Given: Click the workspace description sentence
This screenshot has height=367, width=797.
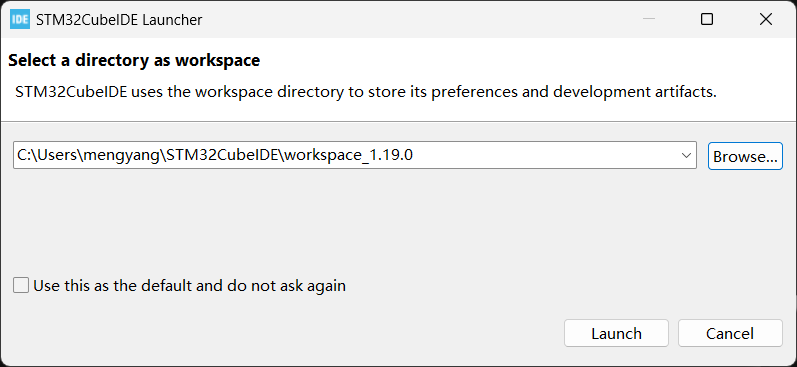Looking at the screenshot, I should point(365,93).
